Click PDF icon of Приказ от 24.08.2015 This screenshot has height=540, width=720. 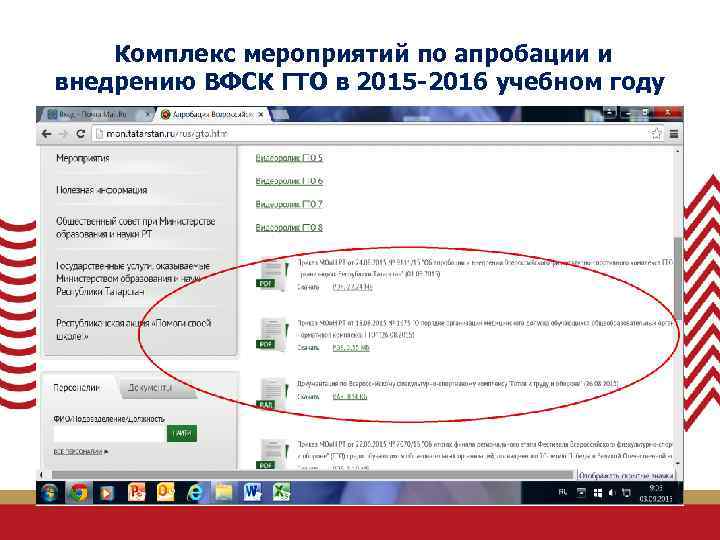tap(273, 275)
